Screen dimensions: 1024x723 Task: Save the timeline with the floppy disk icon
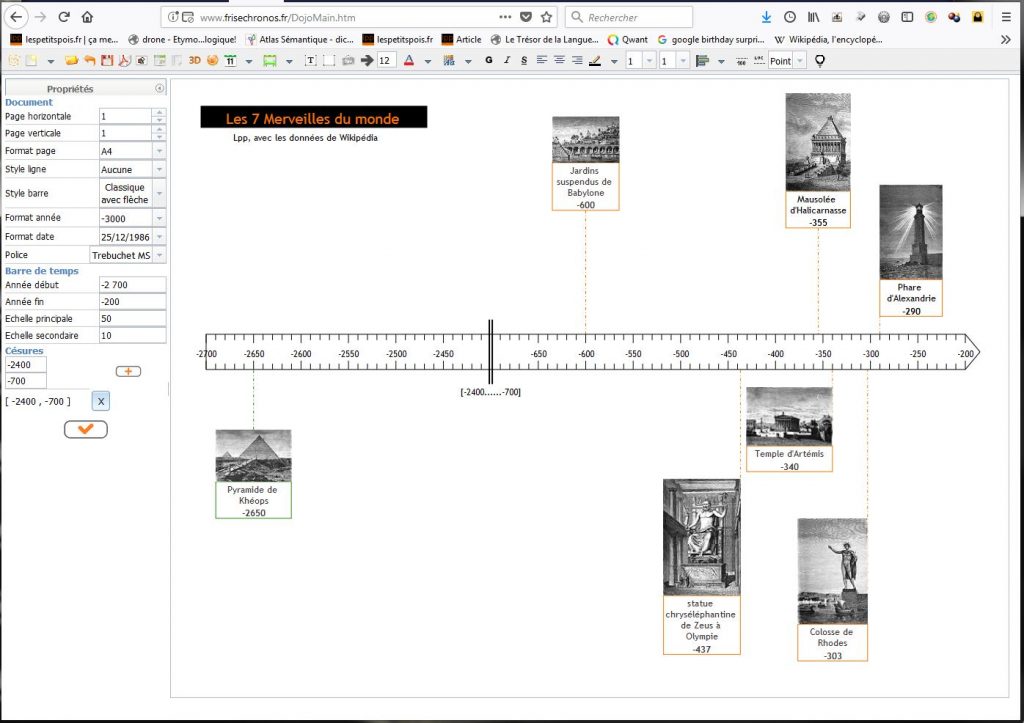coord(107,61)
